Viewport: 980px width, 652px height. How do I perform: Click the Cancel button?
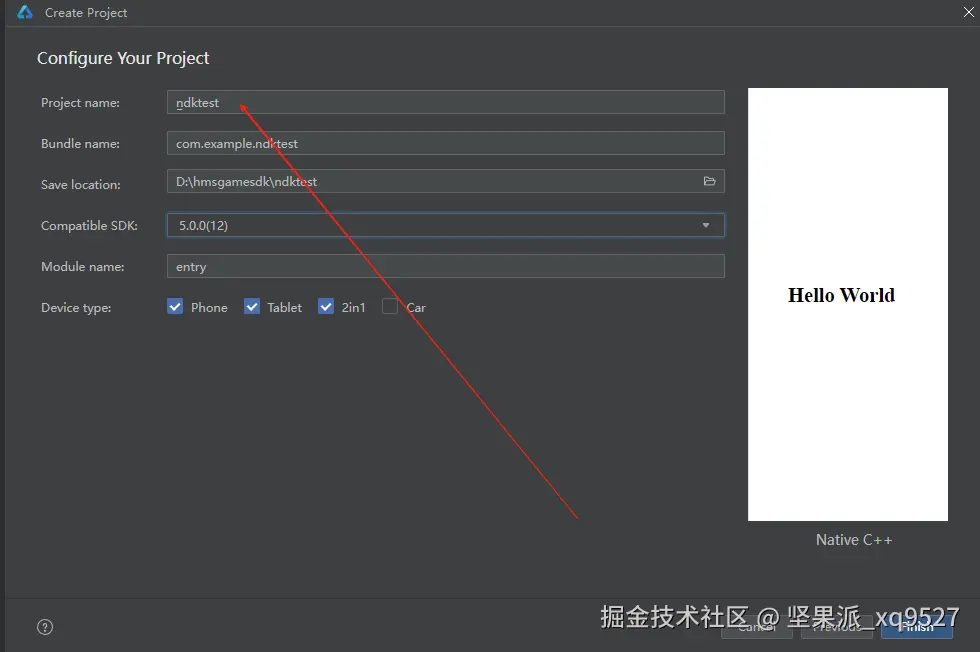757,627
